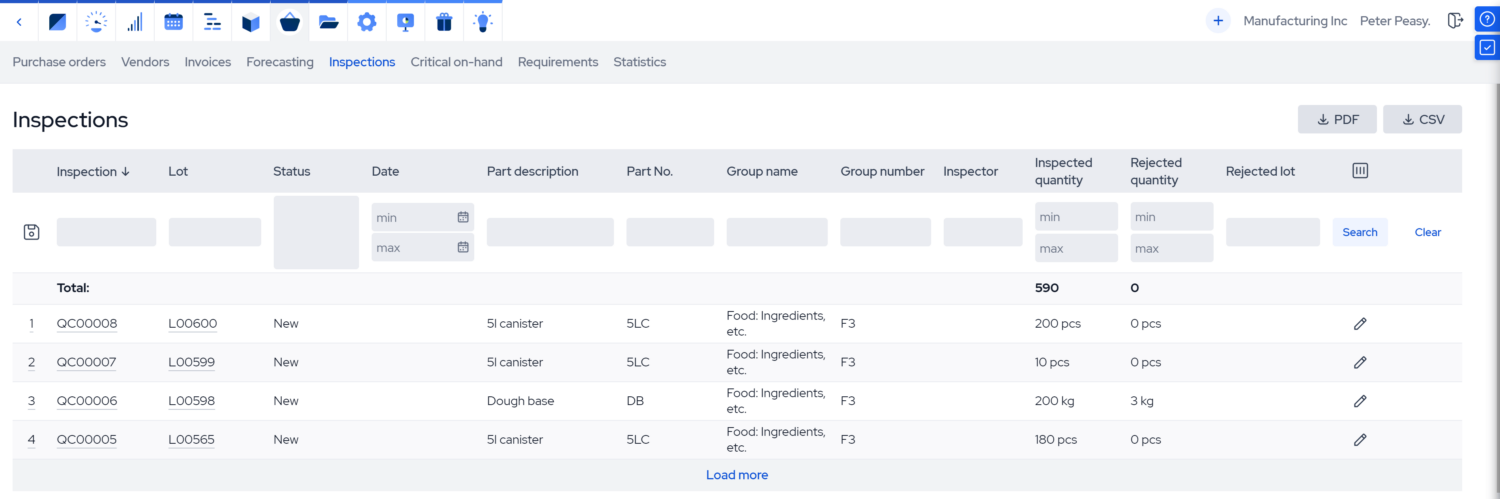Click the logout door icon
Screen dimensions: 1500x499
[1455, 21]
